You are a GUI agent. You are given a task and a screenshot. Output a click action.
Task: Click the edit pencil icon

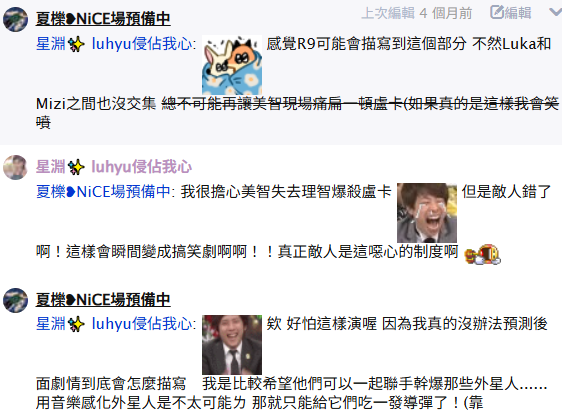coord(497,13)
